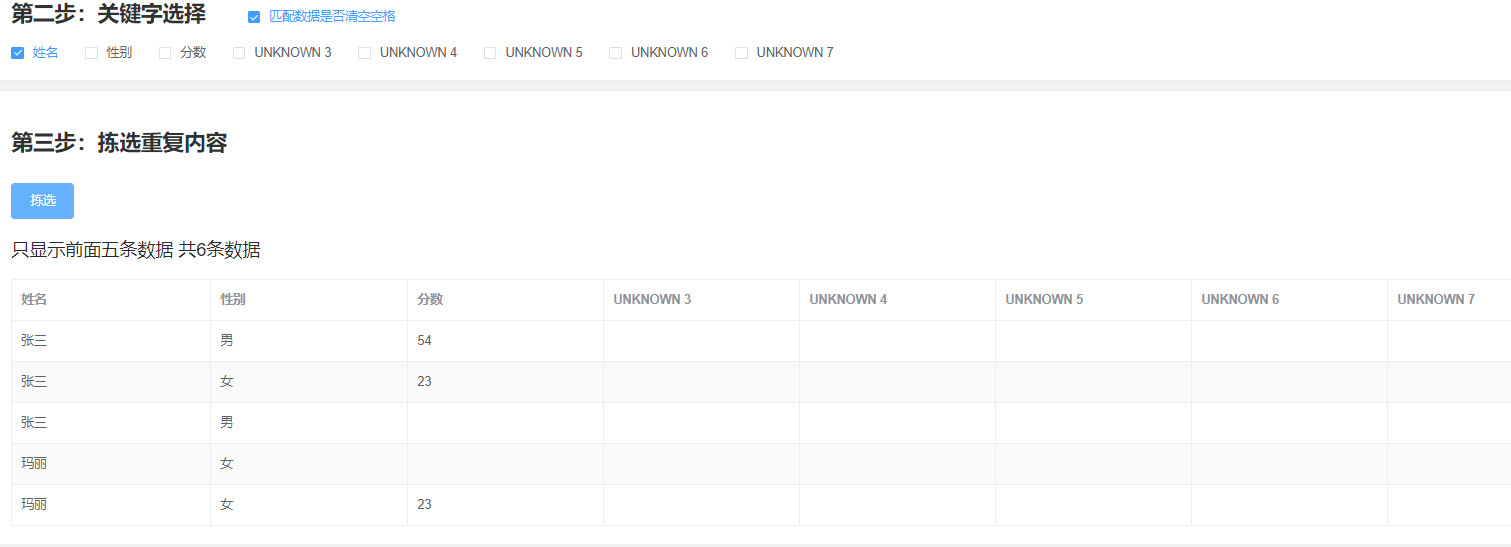This screenshot has height=547, width=1511.
Task: Click the 性别 table column header
Action: pos(309,300)
